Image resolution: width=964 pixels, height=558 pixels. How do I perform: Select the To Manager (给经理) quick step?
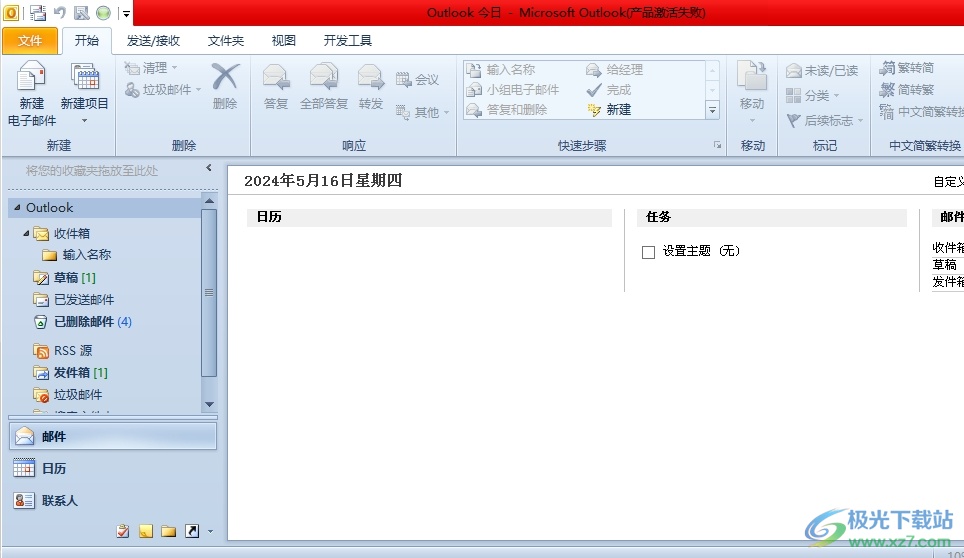point(614,69)
